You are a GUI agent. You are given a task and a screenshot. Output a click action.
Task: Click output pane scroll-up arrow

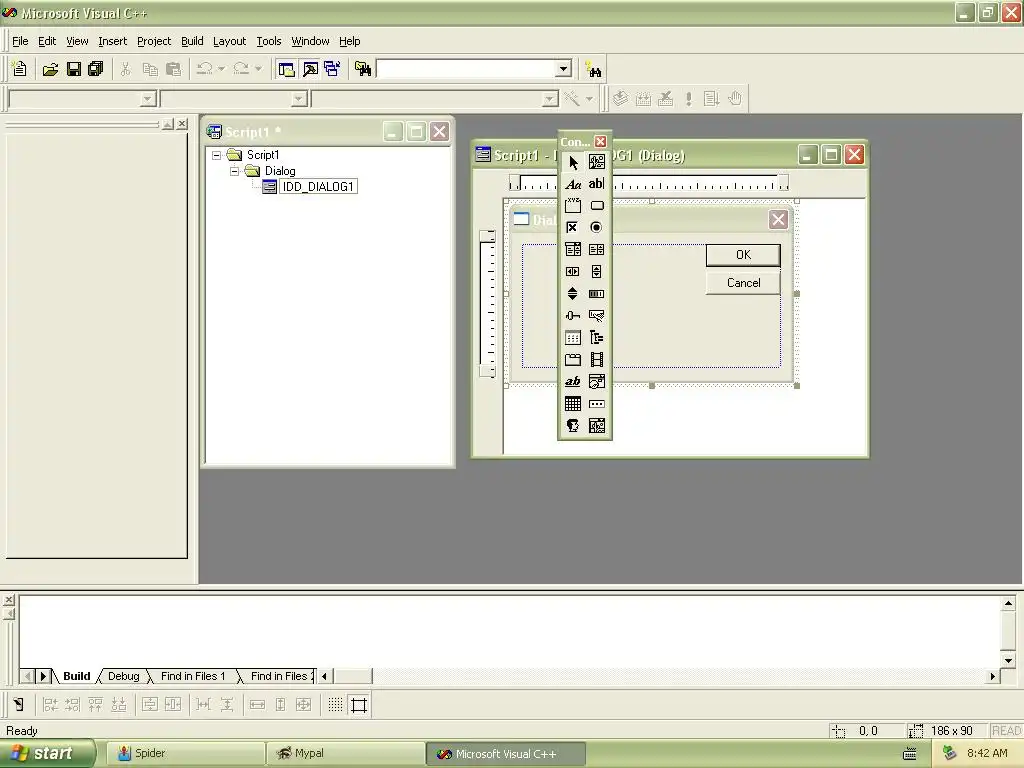coord(1008,604)
